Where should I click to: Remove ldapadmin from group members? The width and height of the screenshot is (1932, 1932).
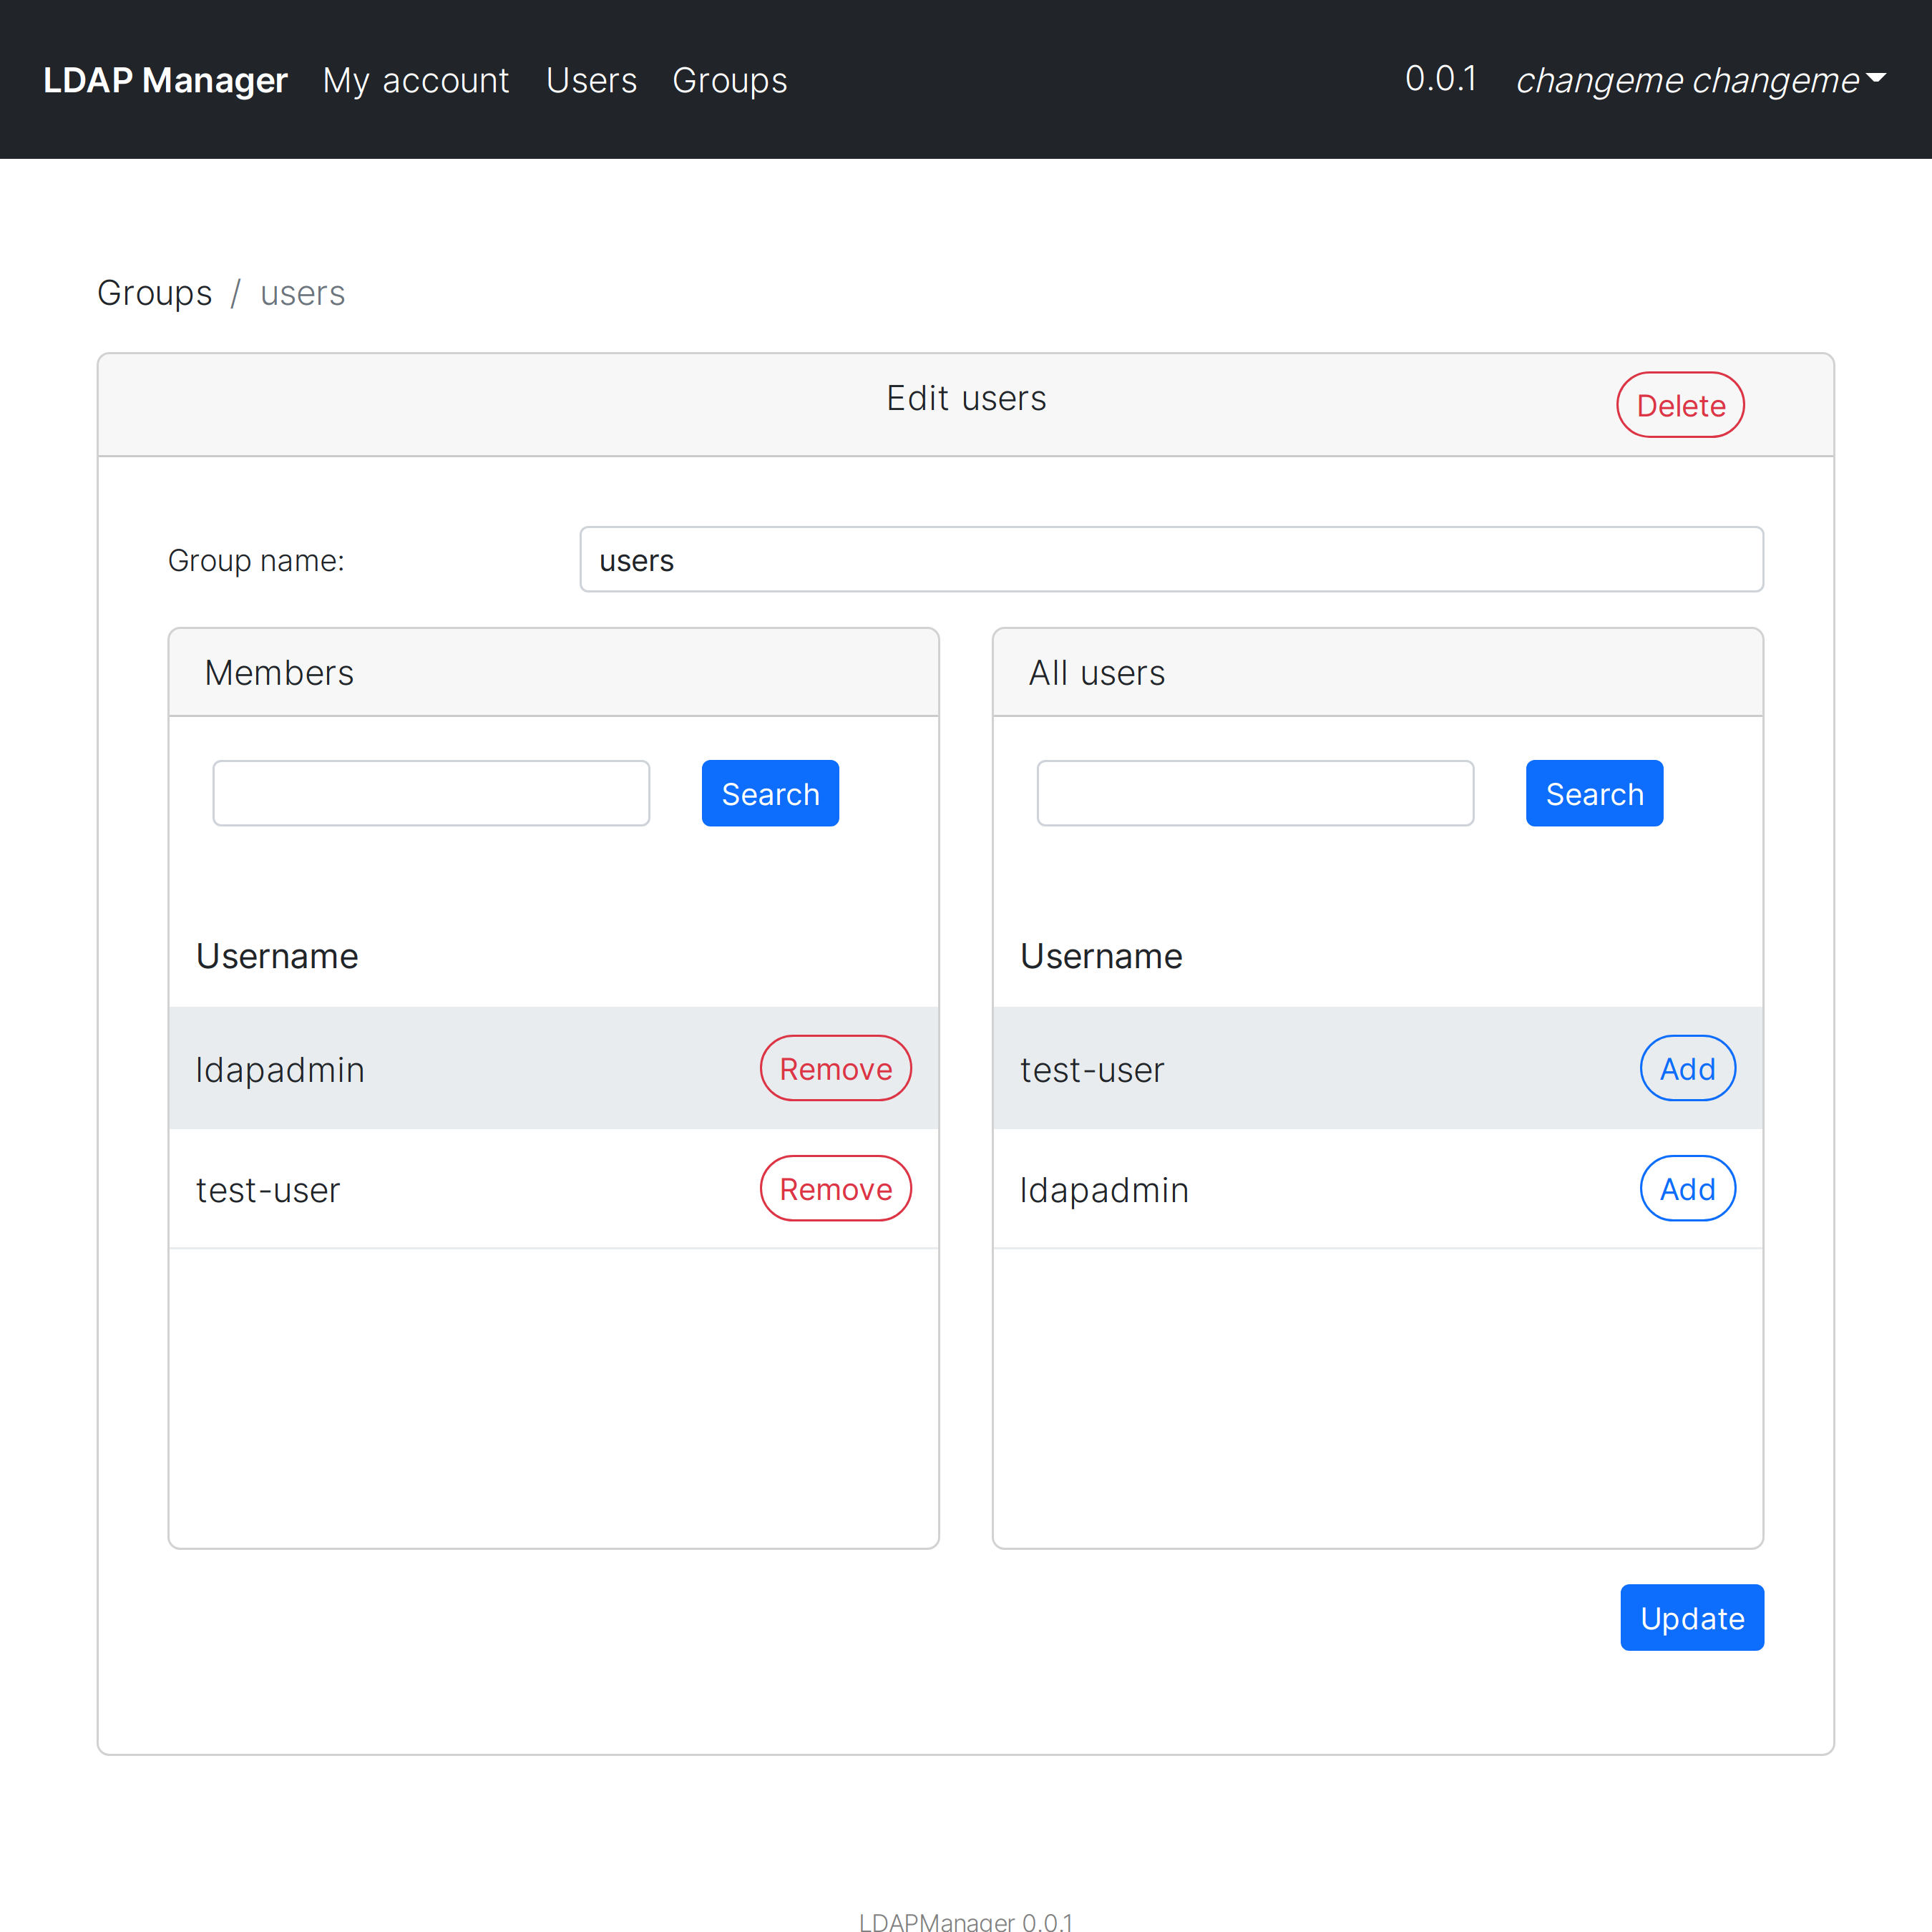[835, 1068]
